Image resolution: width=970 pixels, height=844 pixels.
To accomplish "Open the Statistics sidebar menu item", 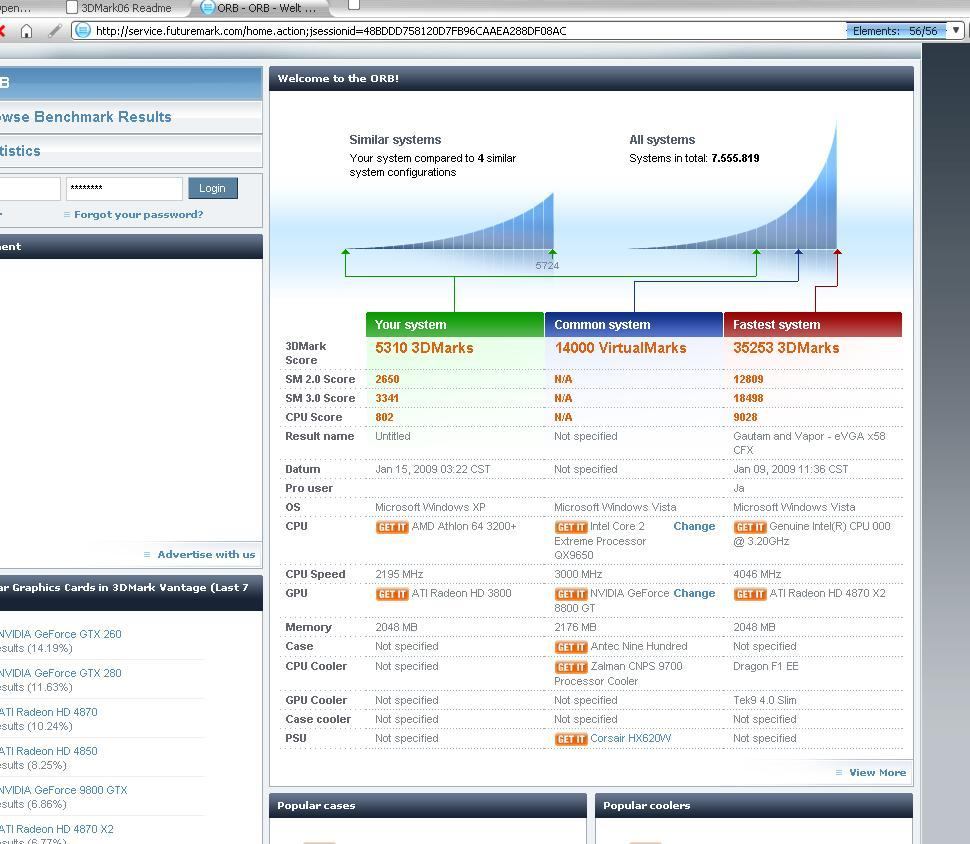I will 130,151.
